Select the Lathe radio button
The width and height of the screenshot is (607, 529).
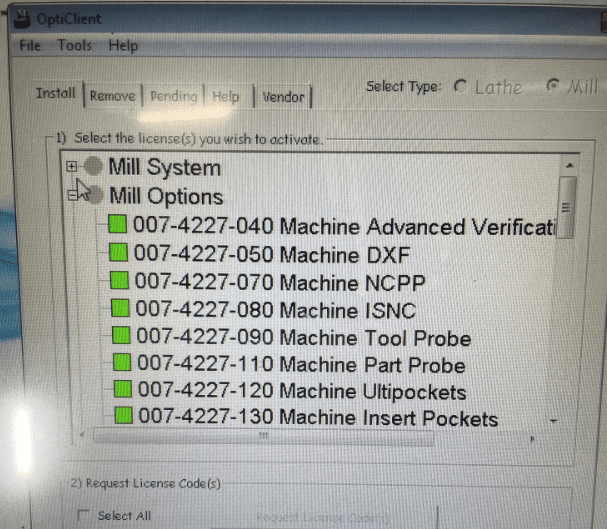(x=460, y=87)
